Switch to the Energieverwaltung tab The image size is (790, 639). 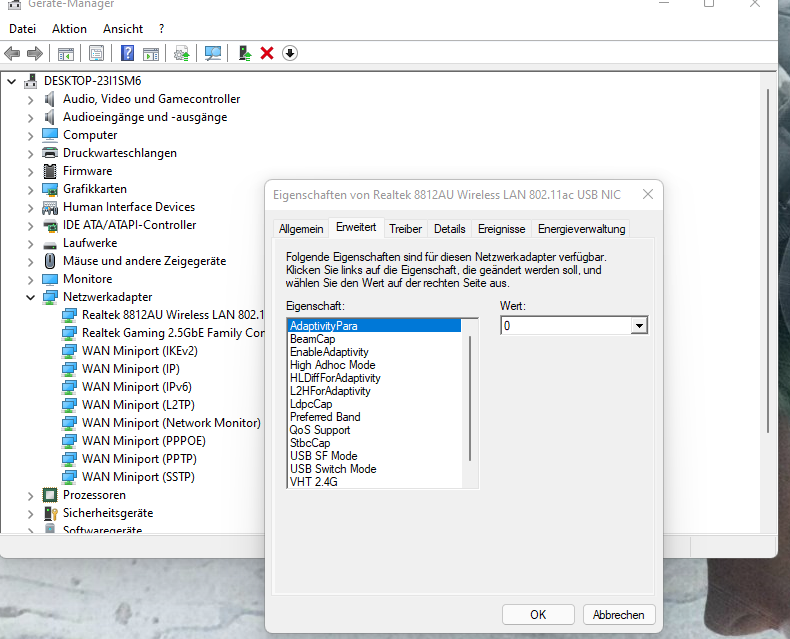click(x=581, y=229)
